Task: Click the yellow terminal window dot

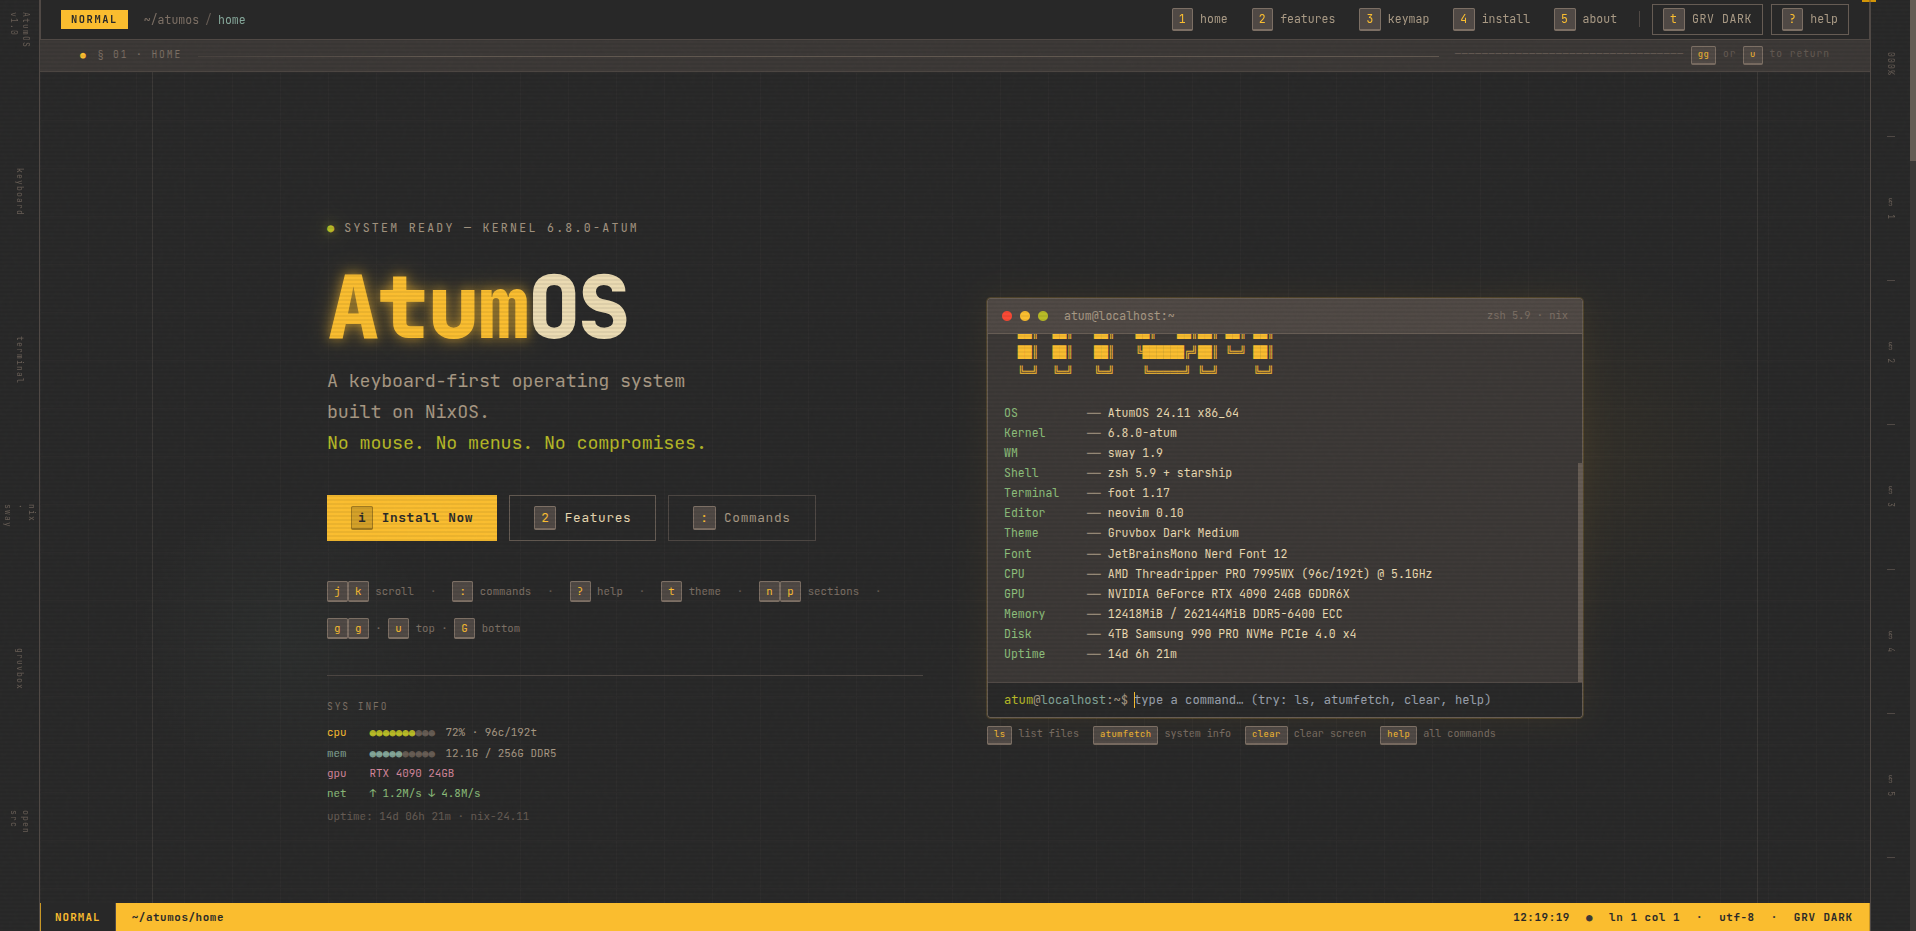Action: (x=1025, y=316)
